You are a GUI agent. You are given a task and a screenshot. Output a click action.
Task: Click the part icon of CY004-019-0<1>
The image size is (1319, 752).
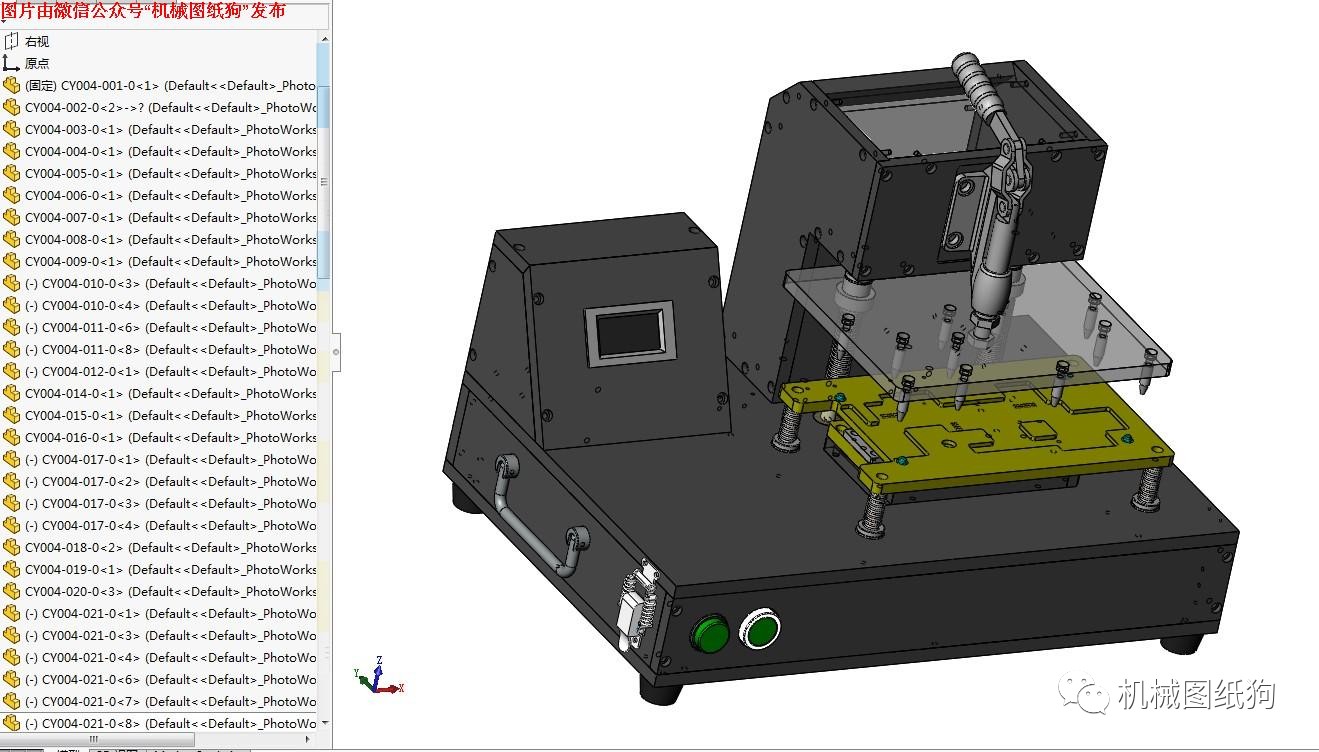pyautogui.click(x=11, y=569)
